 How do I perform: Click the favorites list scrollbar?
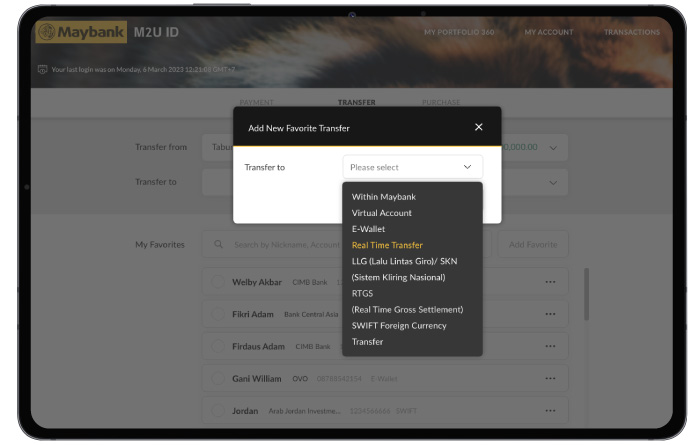[x=586, y=294]
